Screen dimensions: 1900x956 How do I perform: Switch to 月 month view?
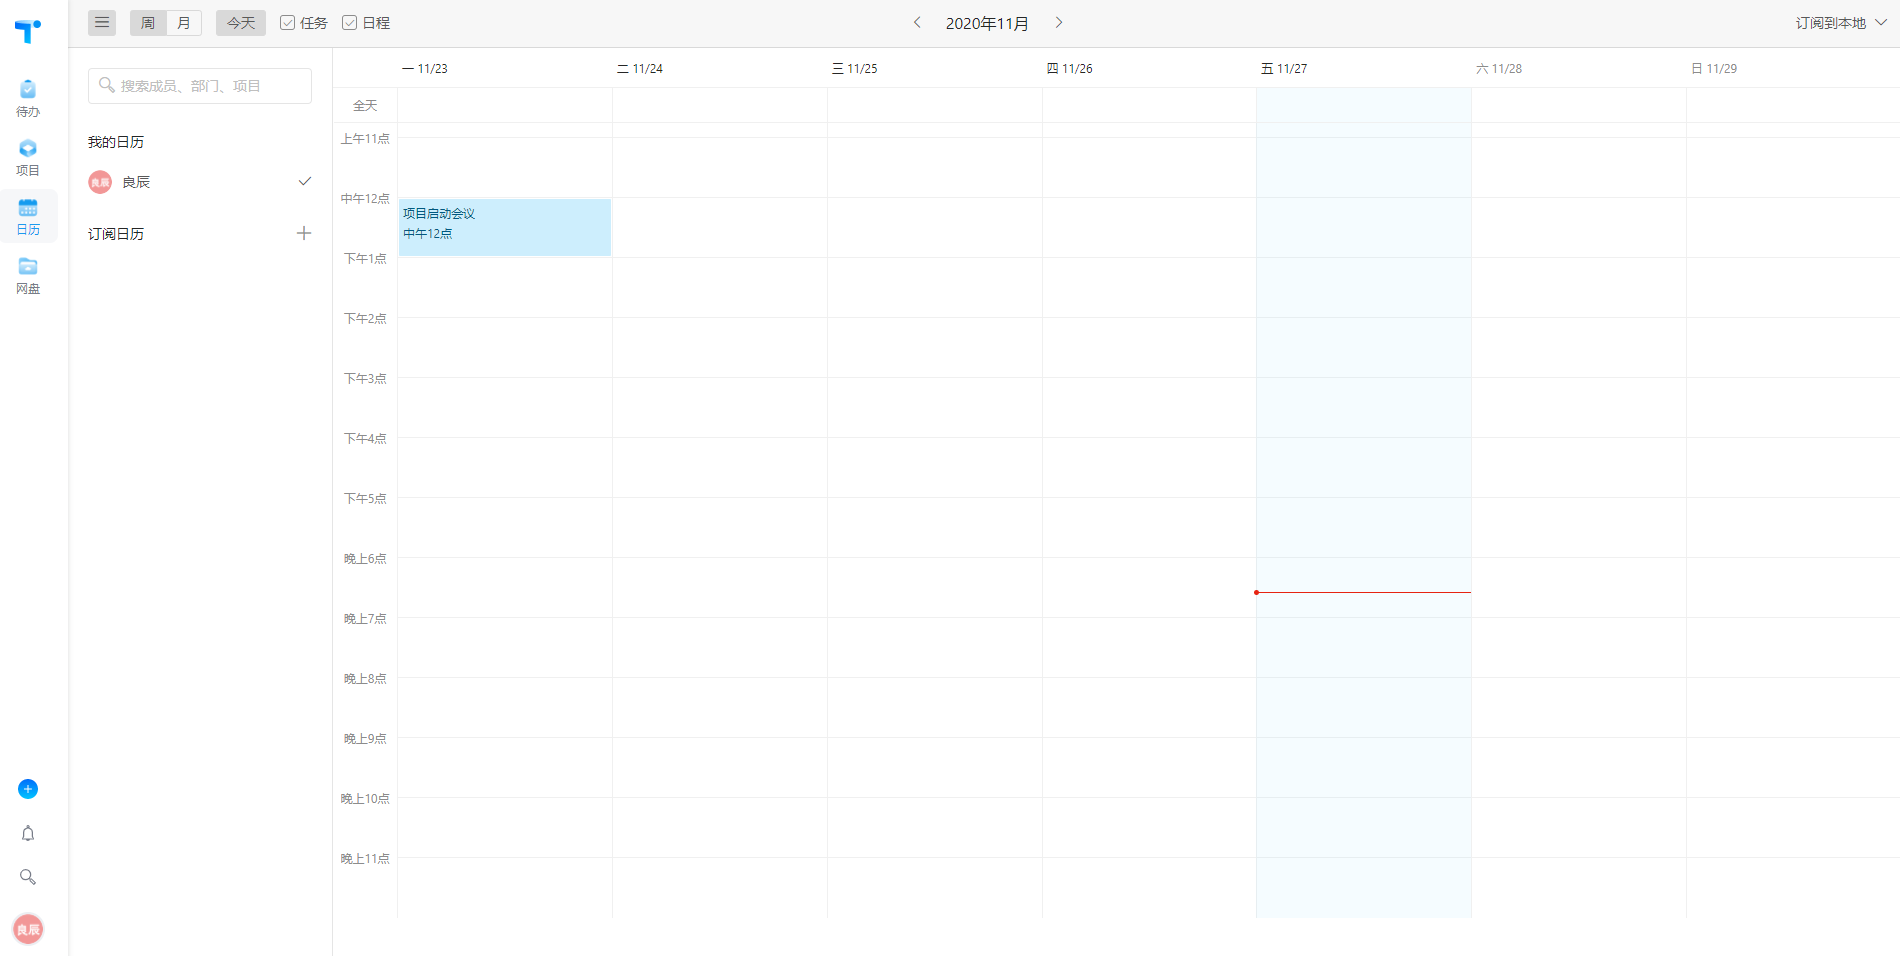pos(184,23)
